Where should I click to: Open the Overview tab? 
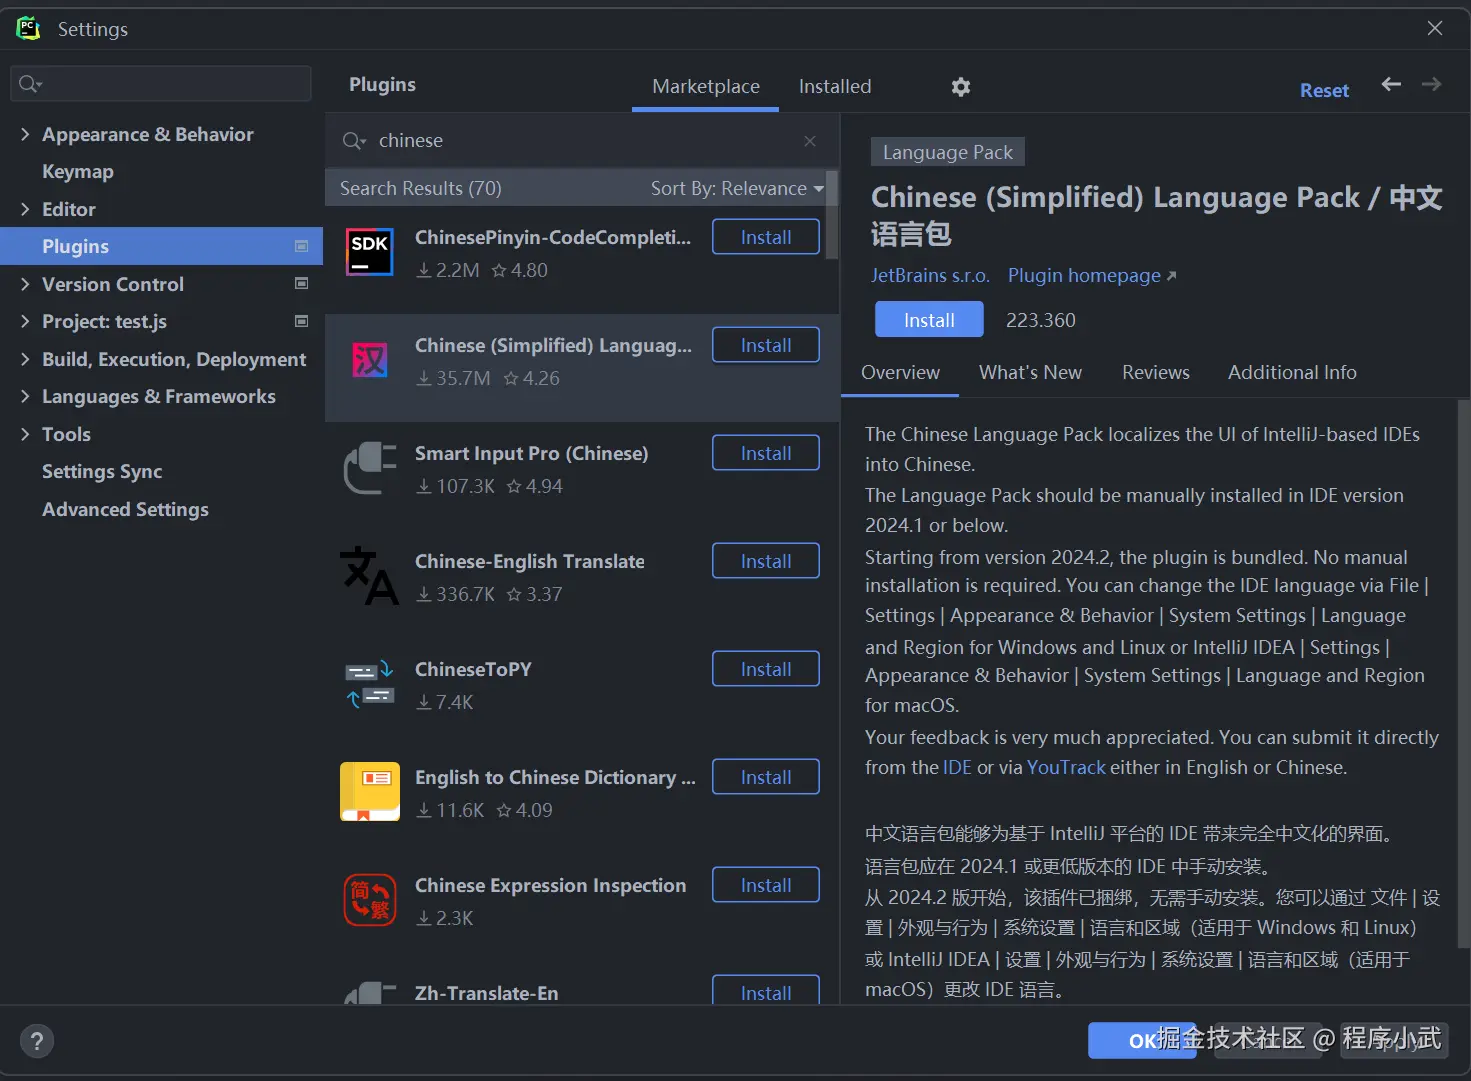tap(900, 373)
